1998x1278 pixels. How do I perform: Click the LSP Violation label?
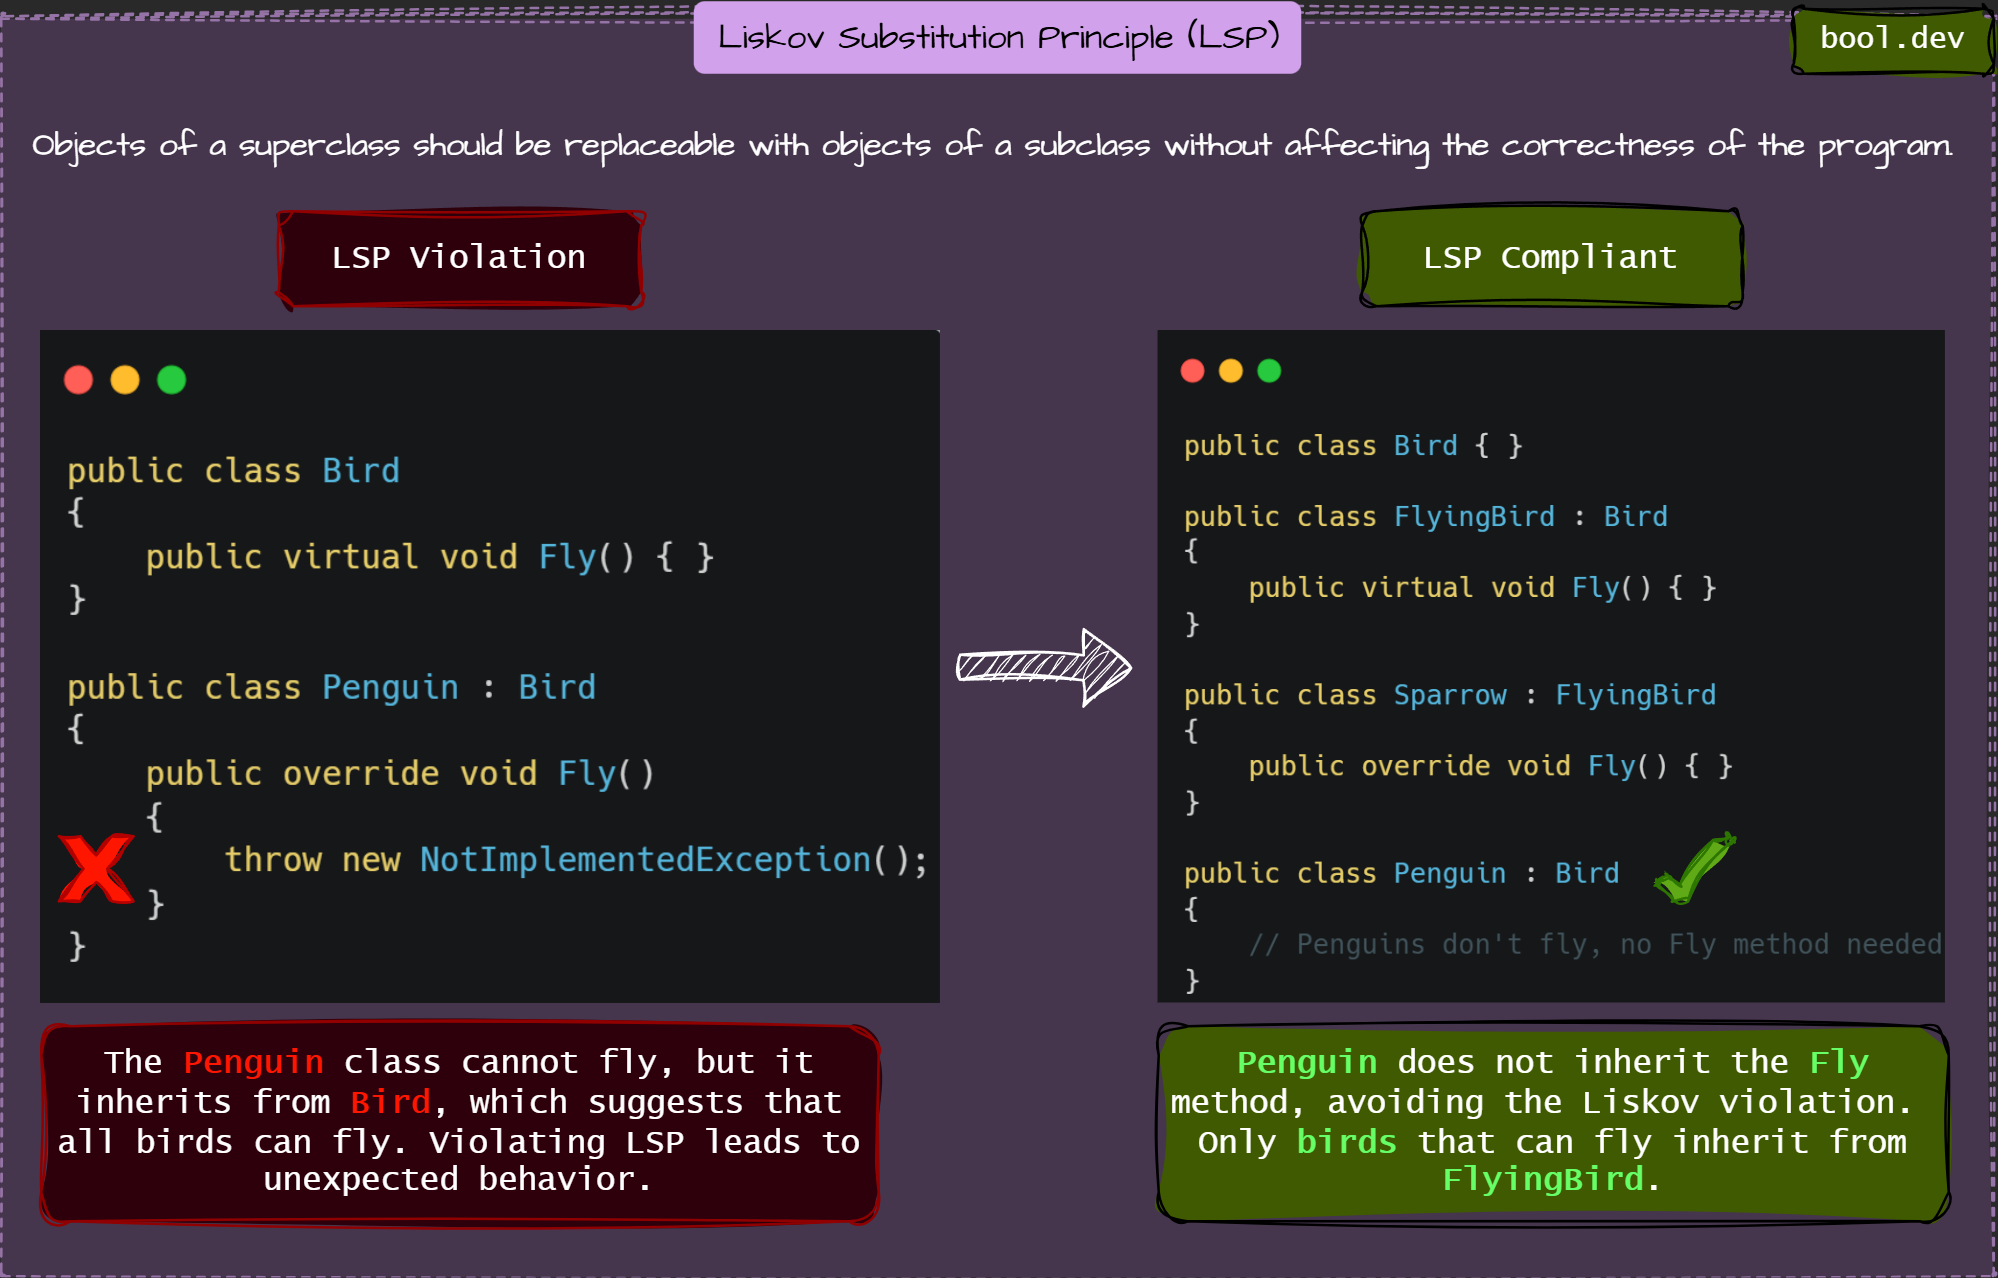(460, 258)
